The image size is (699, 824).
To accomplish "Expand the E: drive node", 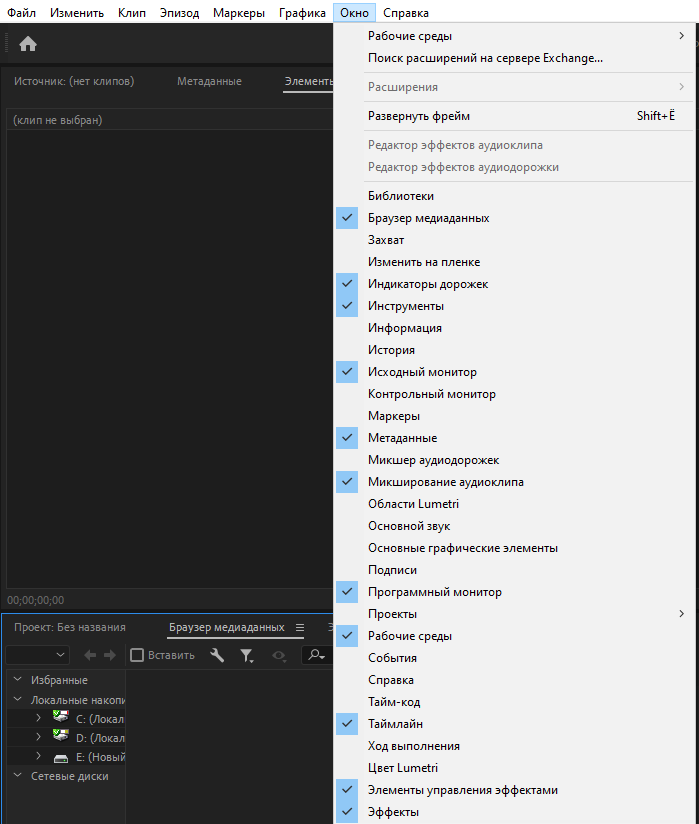I will tap(38, 756).
